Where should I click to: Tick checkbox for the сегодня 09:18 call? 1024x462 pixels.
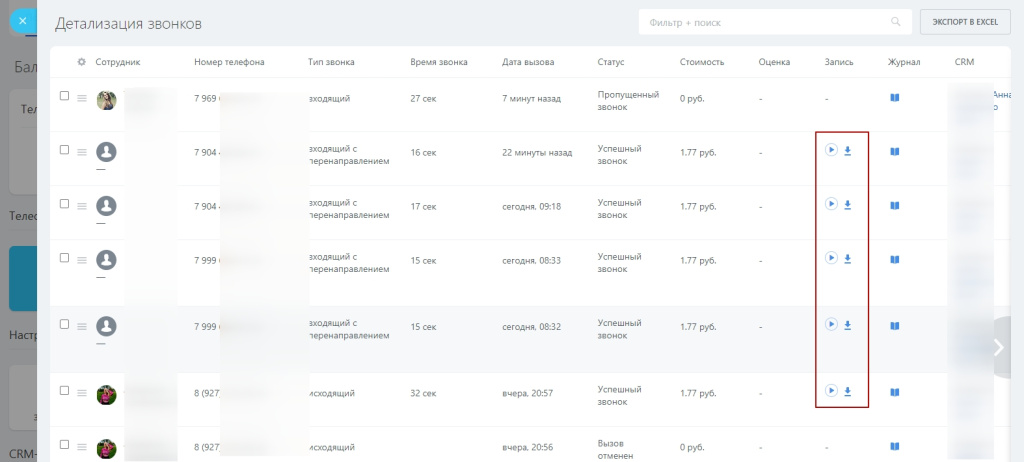(64, 204)
